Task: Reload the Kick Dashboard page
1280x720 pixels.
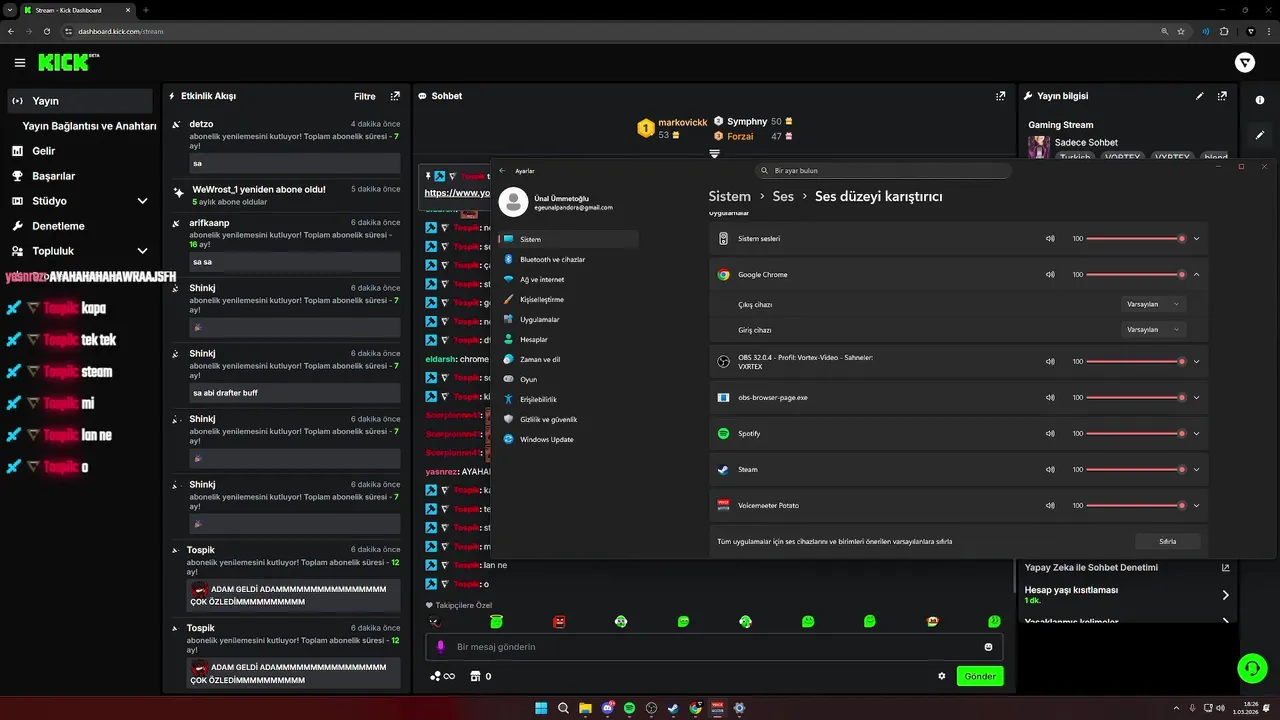Action: click(47, 31)
